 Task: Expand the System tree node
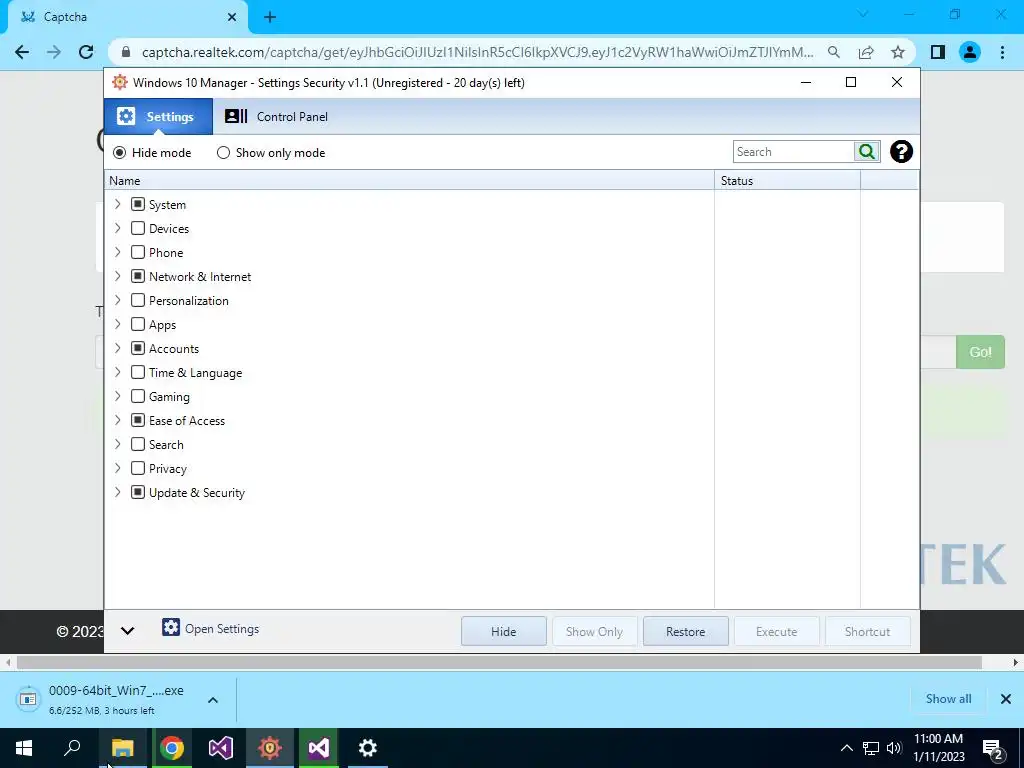click(118, 204)
